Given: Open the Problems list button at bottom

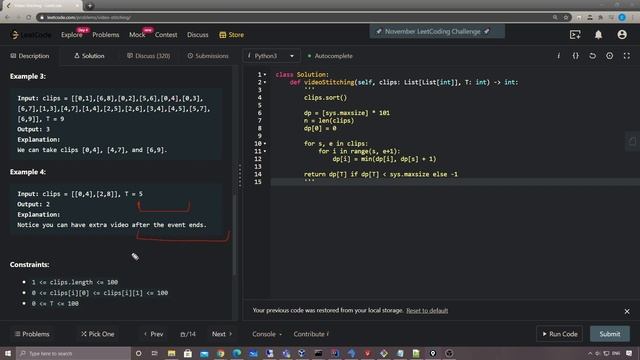Looking at the screenshot, I should click(x=32, y=334).
